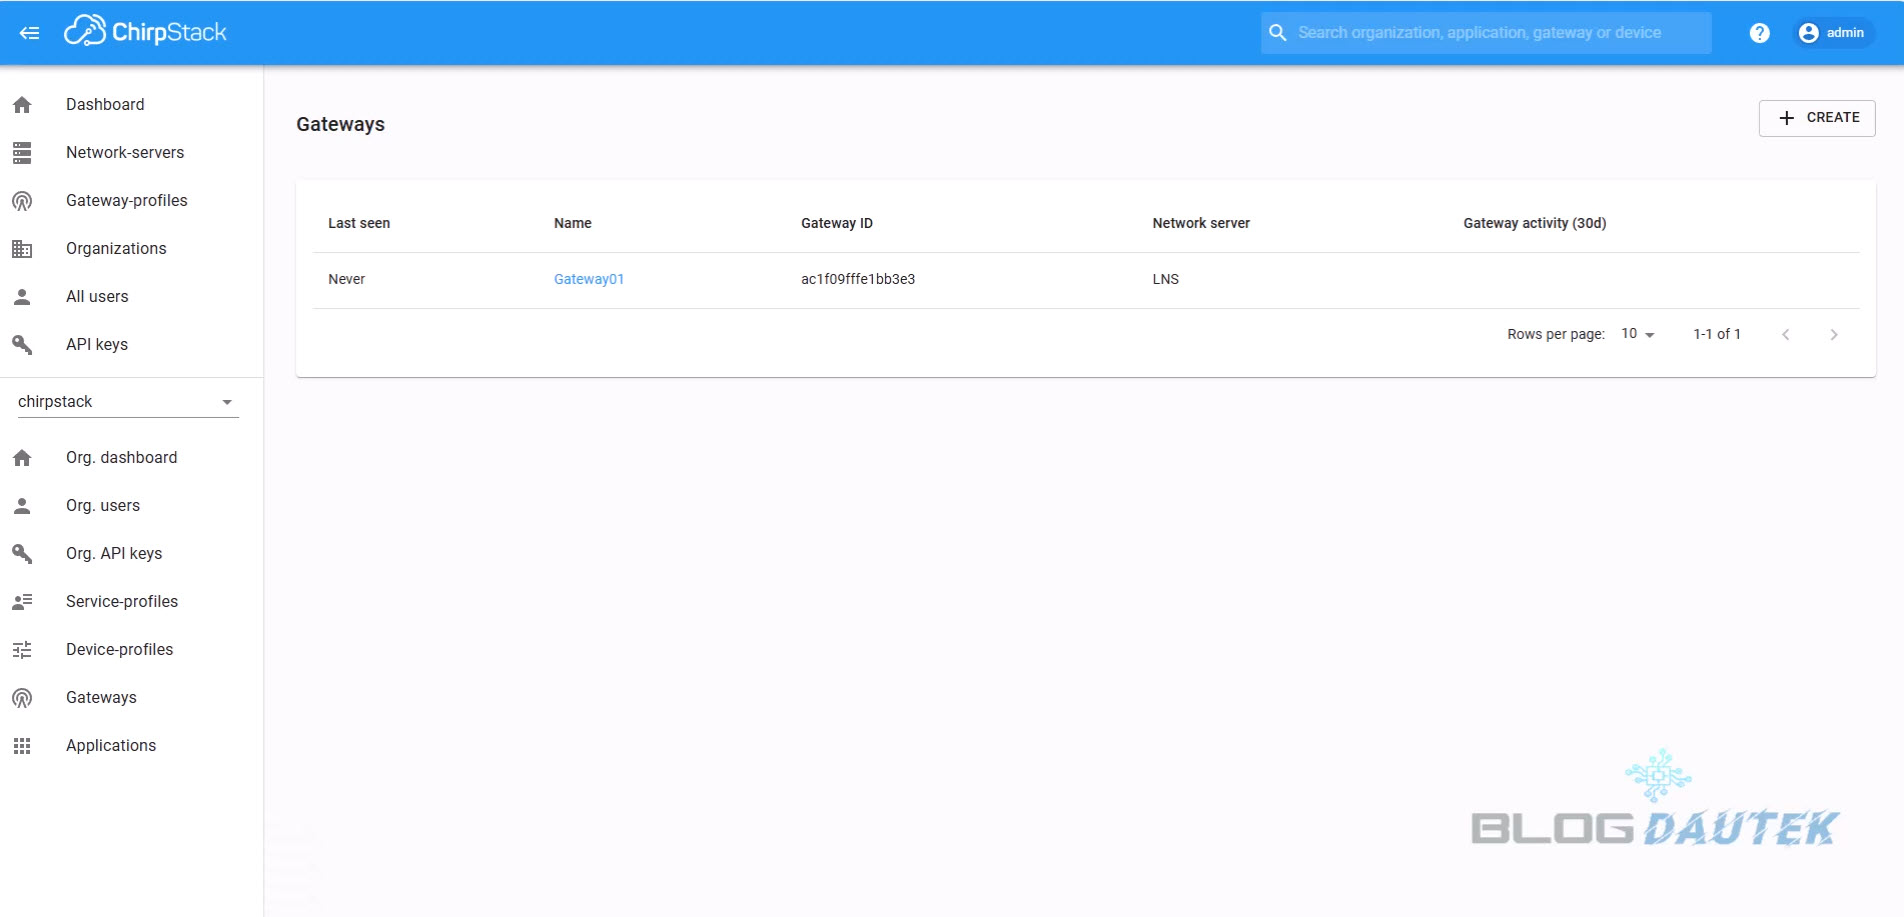Collapse sidebar with the back-arrow menu icon

(x=29, y=33)
